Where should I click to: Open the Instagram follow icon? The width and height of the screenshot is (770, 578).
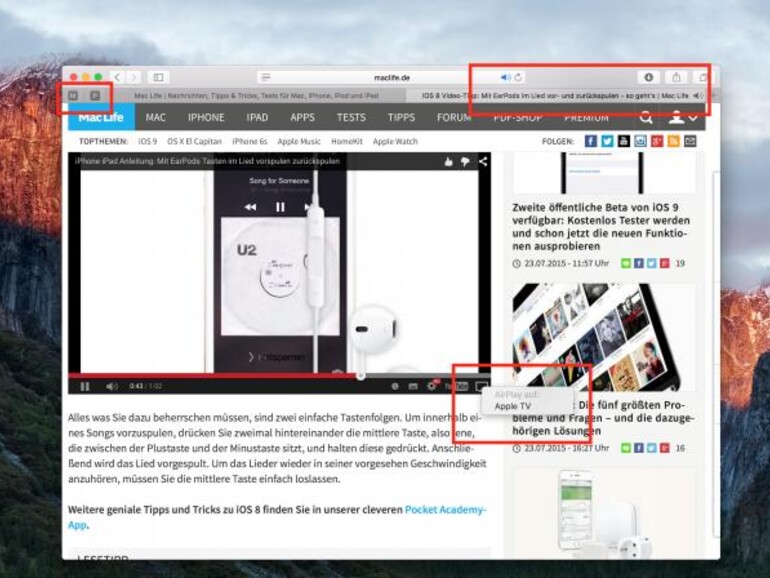[x=640, y=141]
